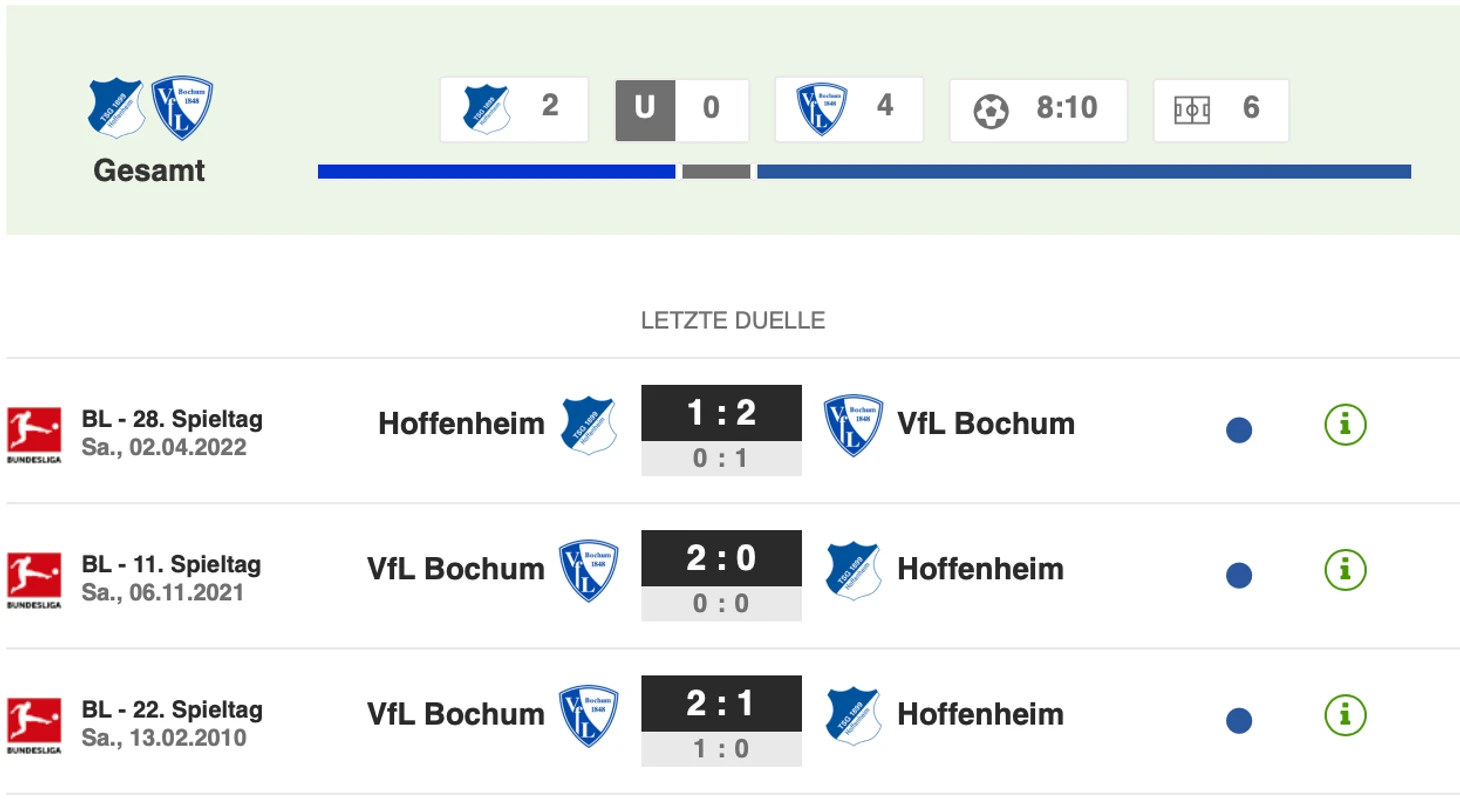
Task: Open the 2 : 1 score result
Action: pyautogui.click(x=721, y=702)
